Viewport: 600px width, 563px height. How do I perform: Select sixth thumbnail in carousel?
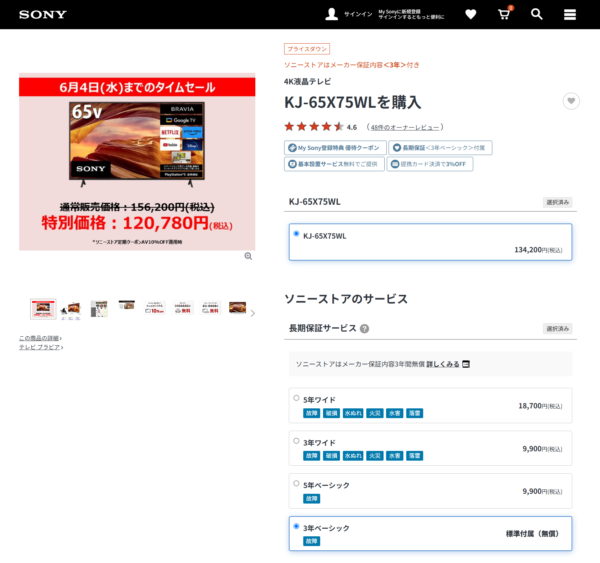pos(183,308)
